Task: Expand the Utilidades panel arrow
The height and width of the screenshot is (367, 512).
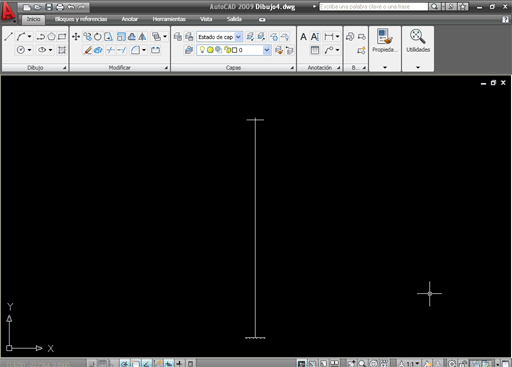Action: coord(418,67)
